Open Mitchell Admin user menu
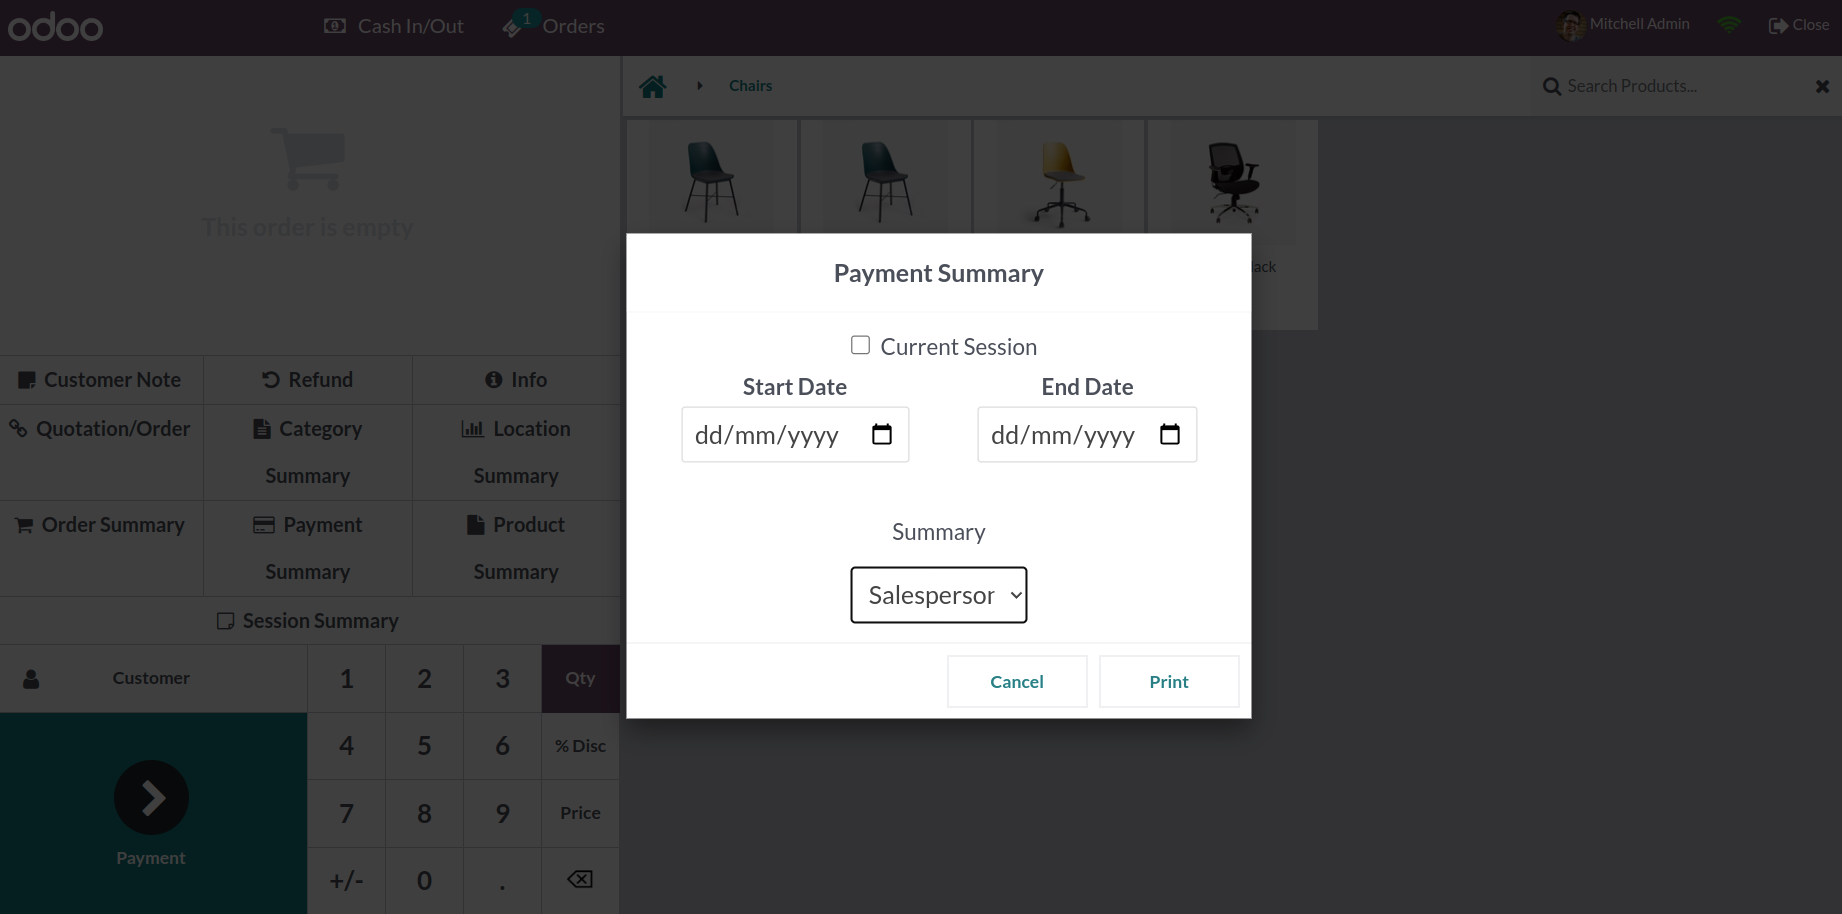 [1623, 25]
